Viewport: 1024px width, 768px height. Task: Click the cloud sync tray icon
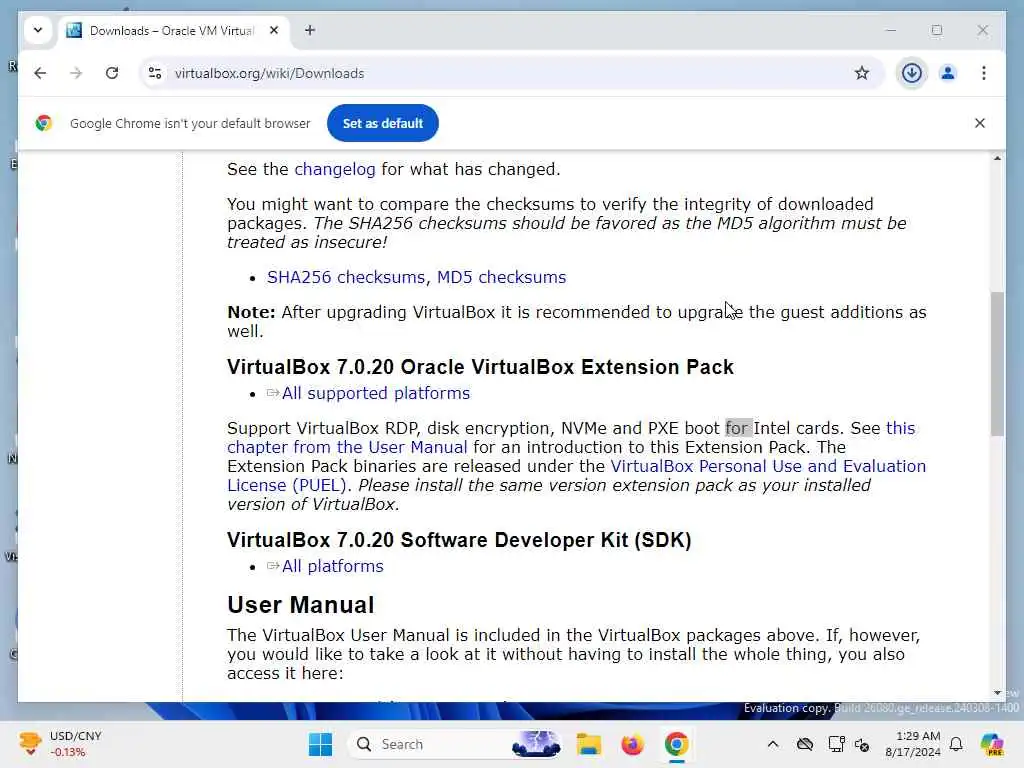tap(805, 744)
